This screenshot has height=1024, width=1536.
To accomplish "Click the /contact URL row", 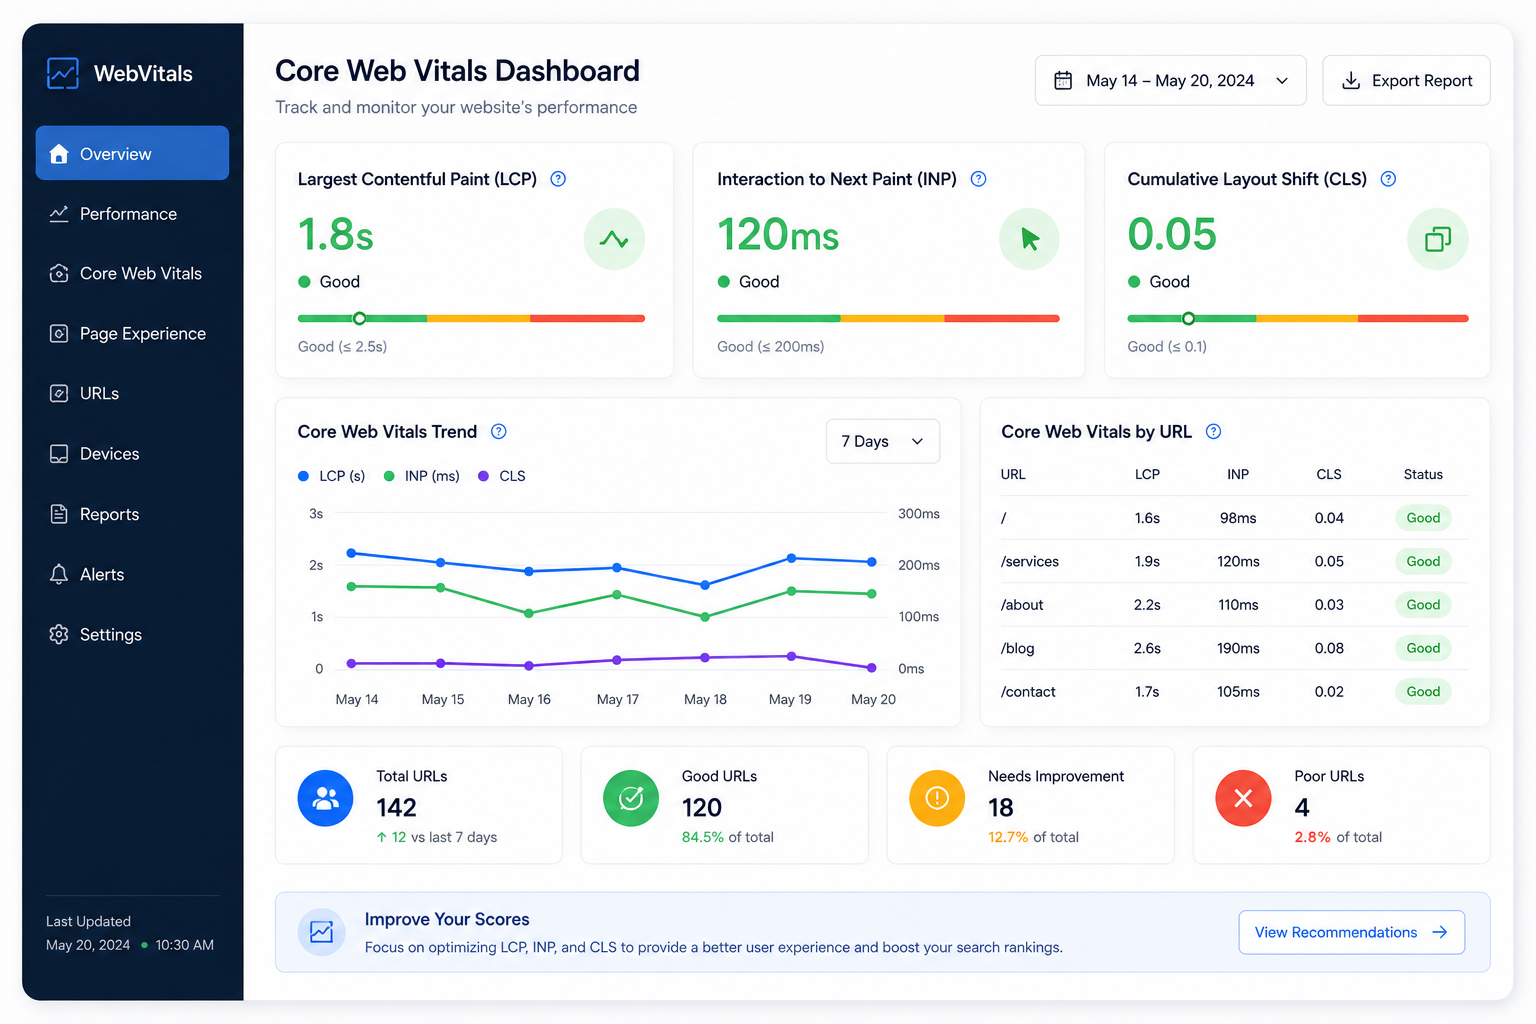I will [1234, 692].
